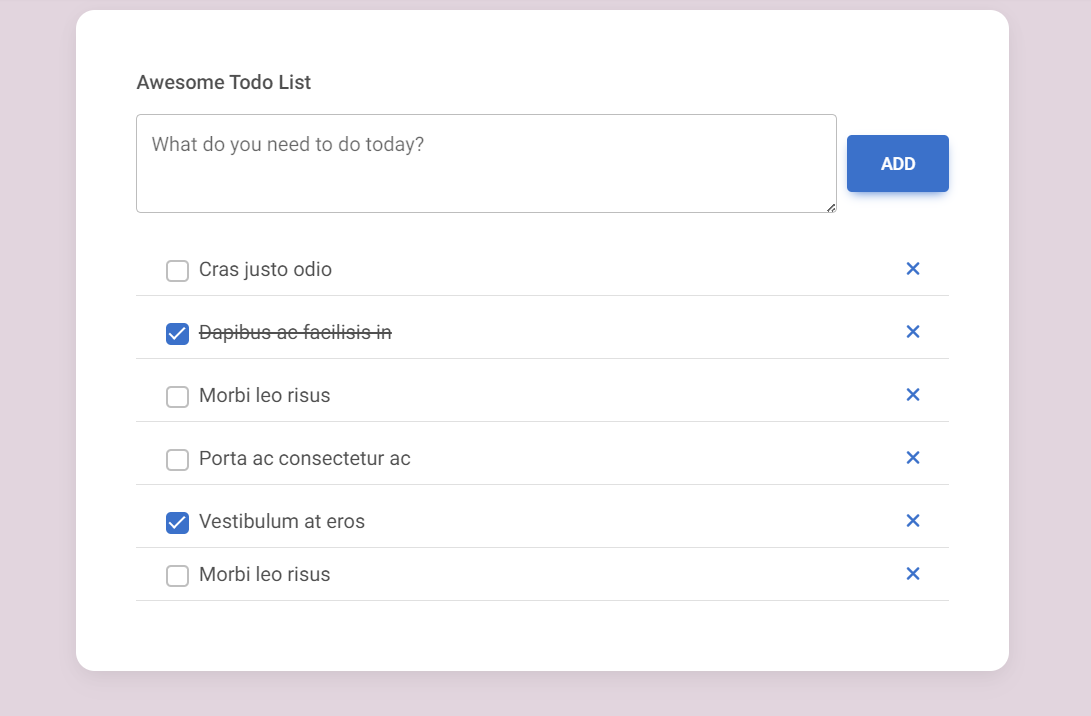Remove the bottom Morbi leo risus item
1091x716 pixels.
[x=913, y=573]
